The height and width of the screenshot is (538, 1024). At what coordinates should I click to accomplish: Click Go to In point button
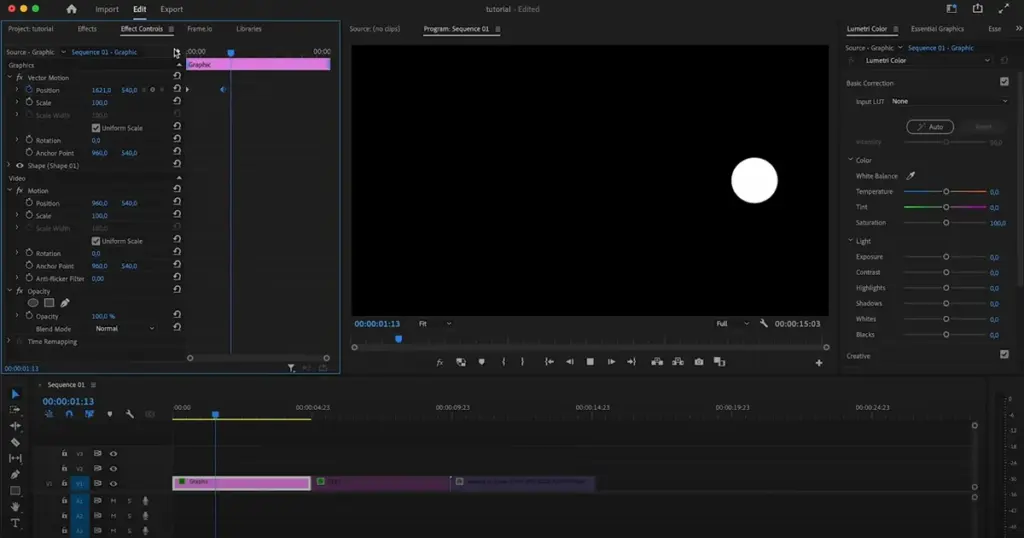point(549,362)
